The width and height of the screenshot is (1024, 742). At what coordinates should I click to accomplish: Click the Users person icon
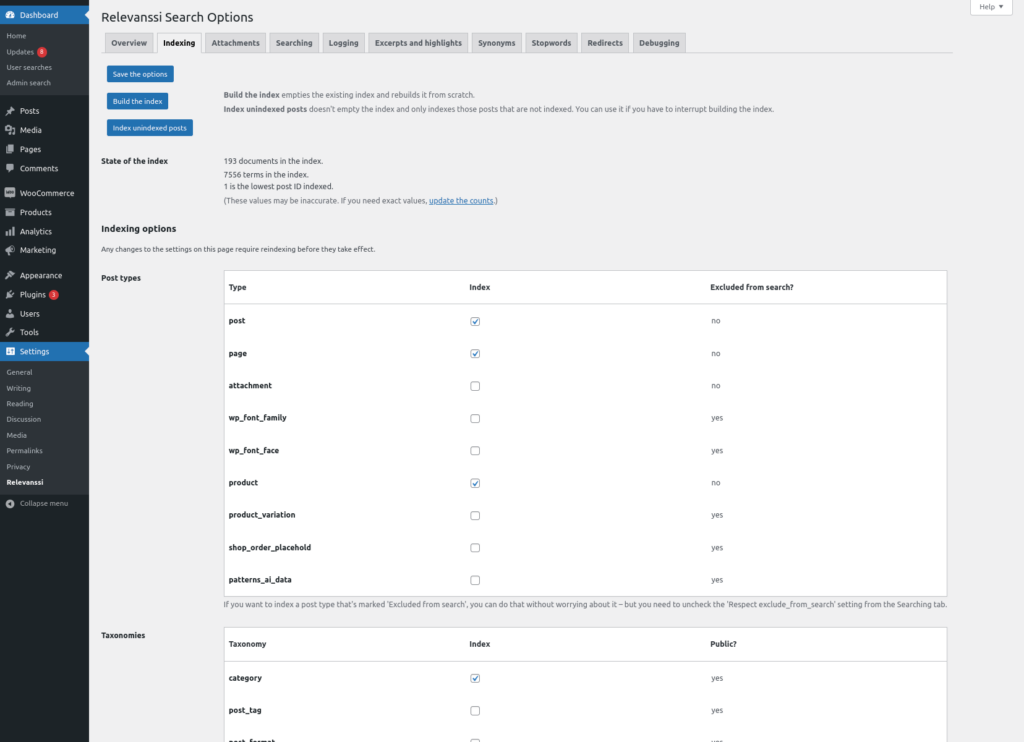coord(10,314)
